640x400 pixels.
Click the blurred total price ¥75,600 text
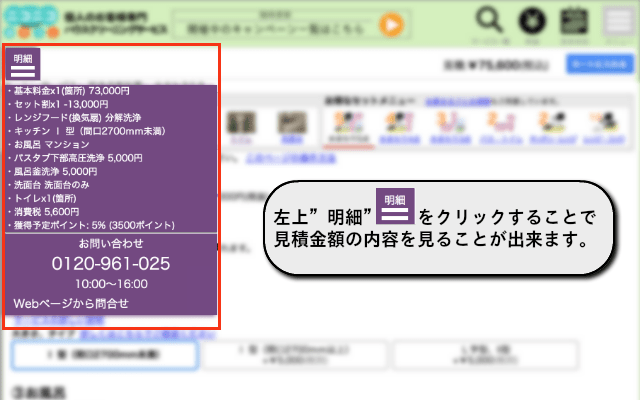click(x=496, y=65)
